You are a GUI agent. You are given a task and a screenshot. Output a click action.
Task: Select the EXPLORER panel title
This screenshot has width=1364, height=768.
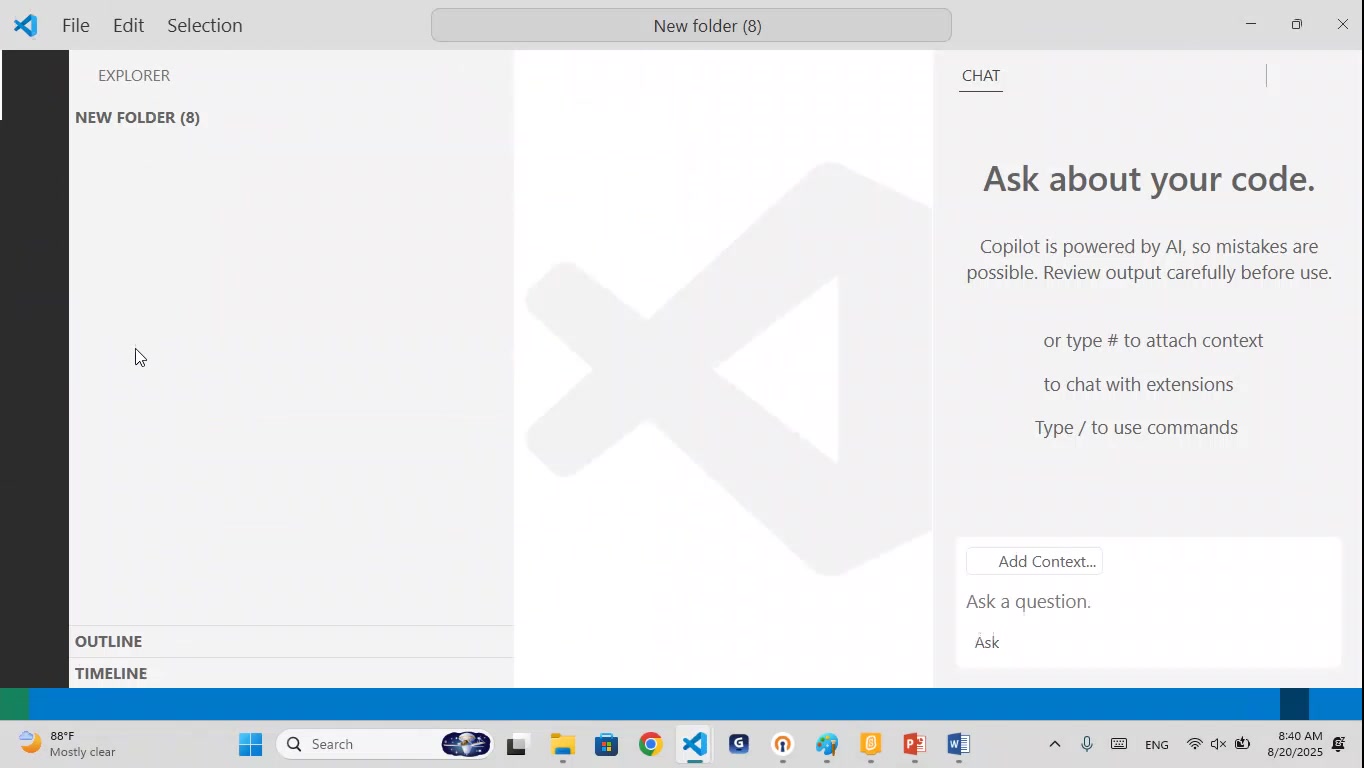[134, 75]
